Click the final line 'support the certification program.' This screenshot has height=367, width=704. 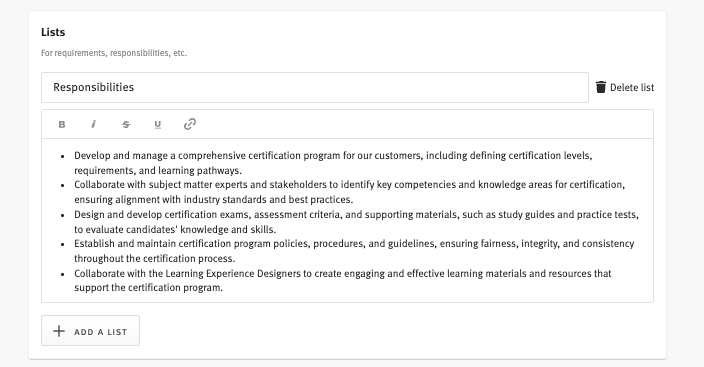tap(149, 287)
